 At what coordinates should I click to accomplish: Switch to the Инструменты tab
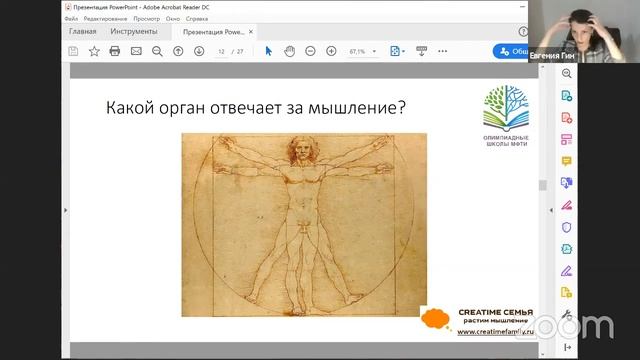(x=133, y=31)
